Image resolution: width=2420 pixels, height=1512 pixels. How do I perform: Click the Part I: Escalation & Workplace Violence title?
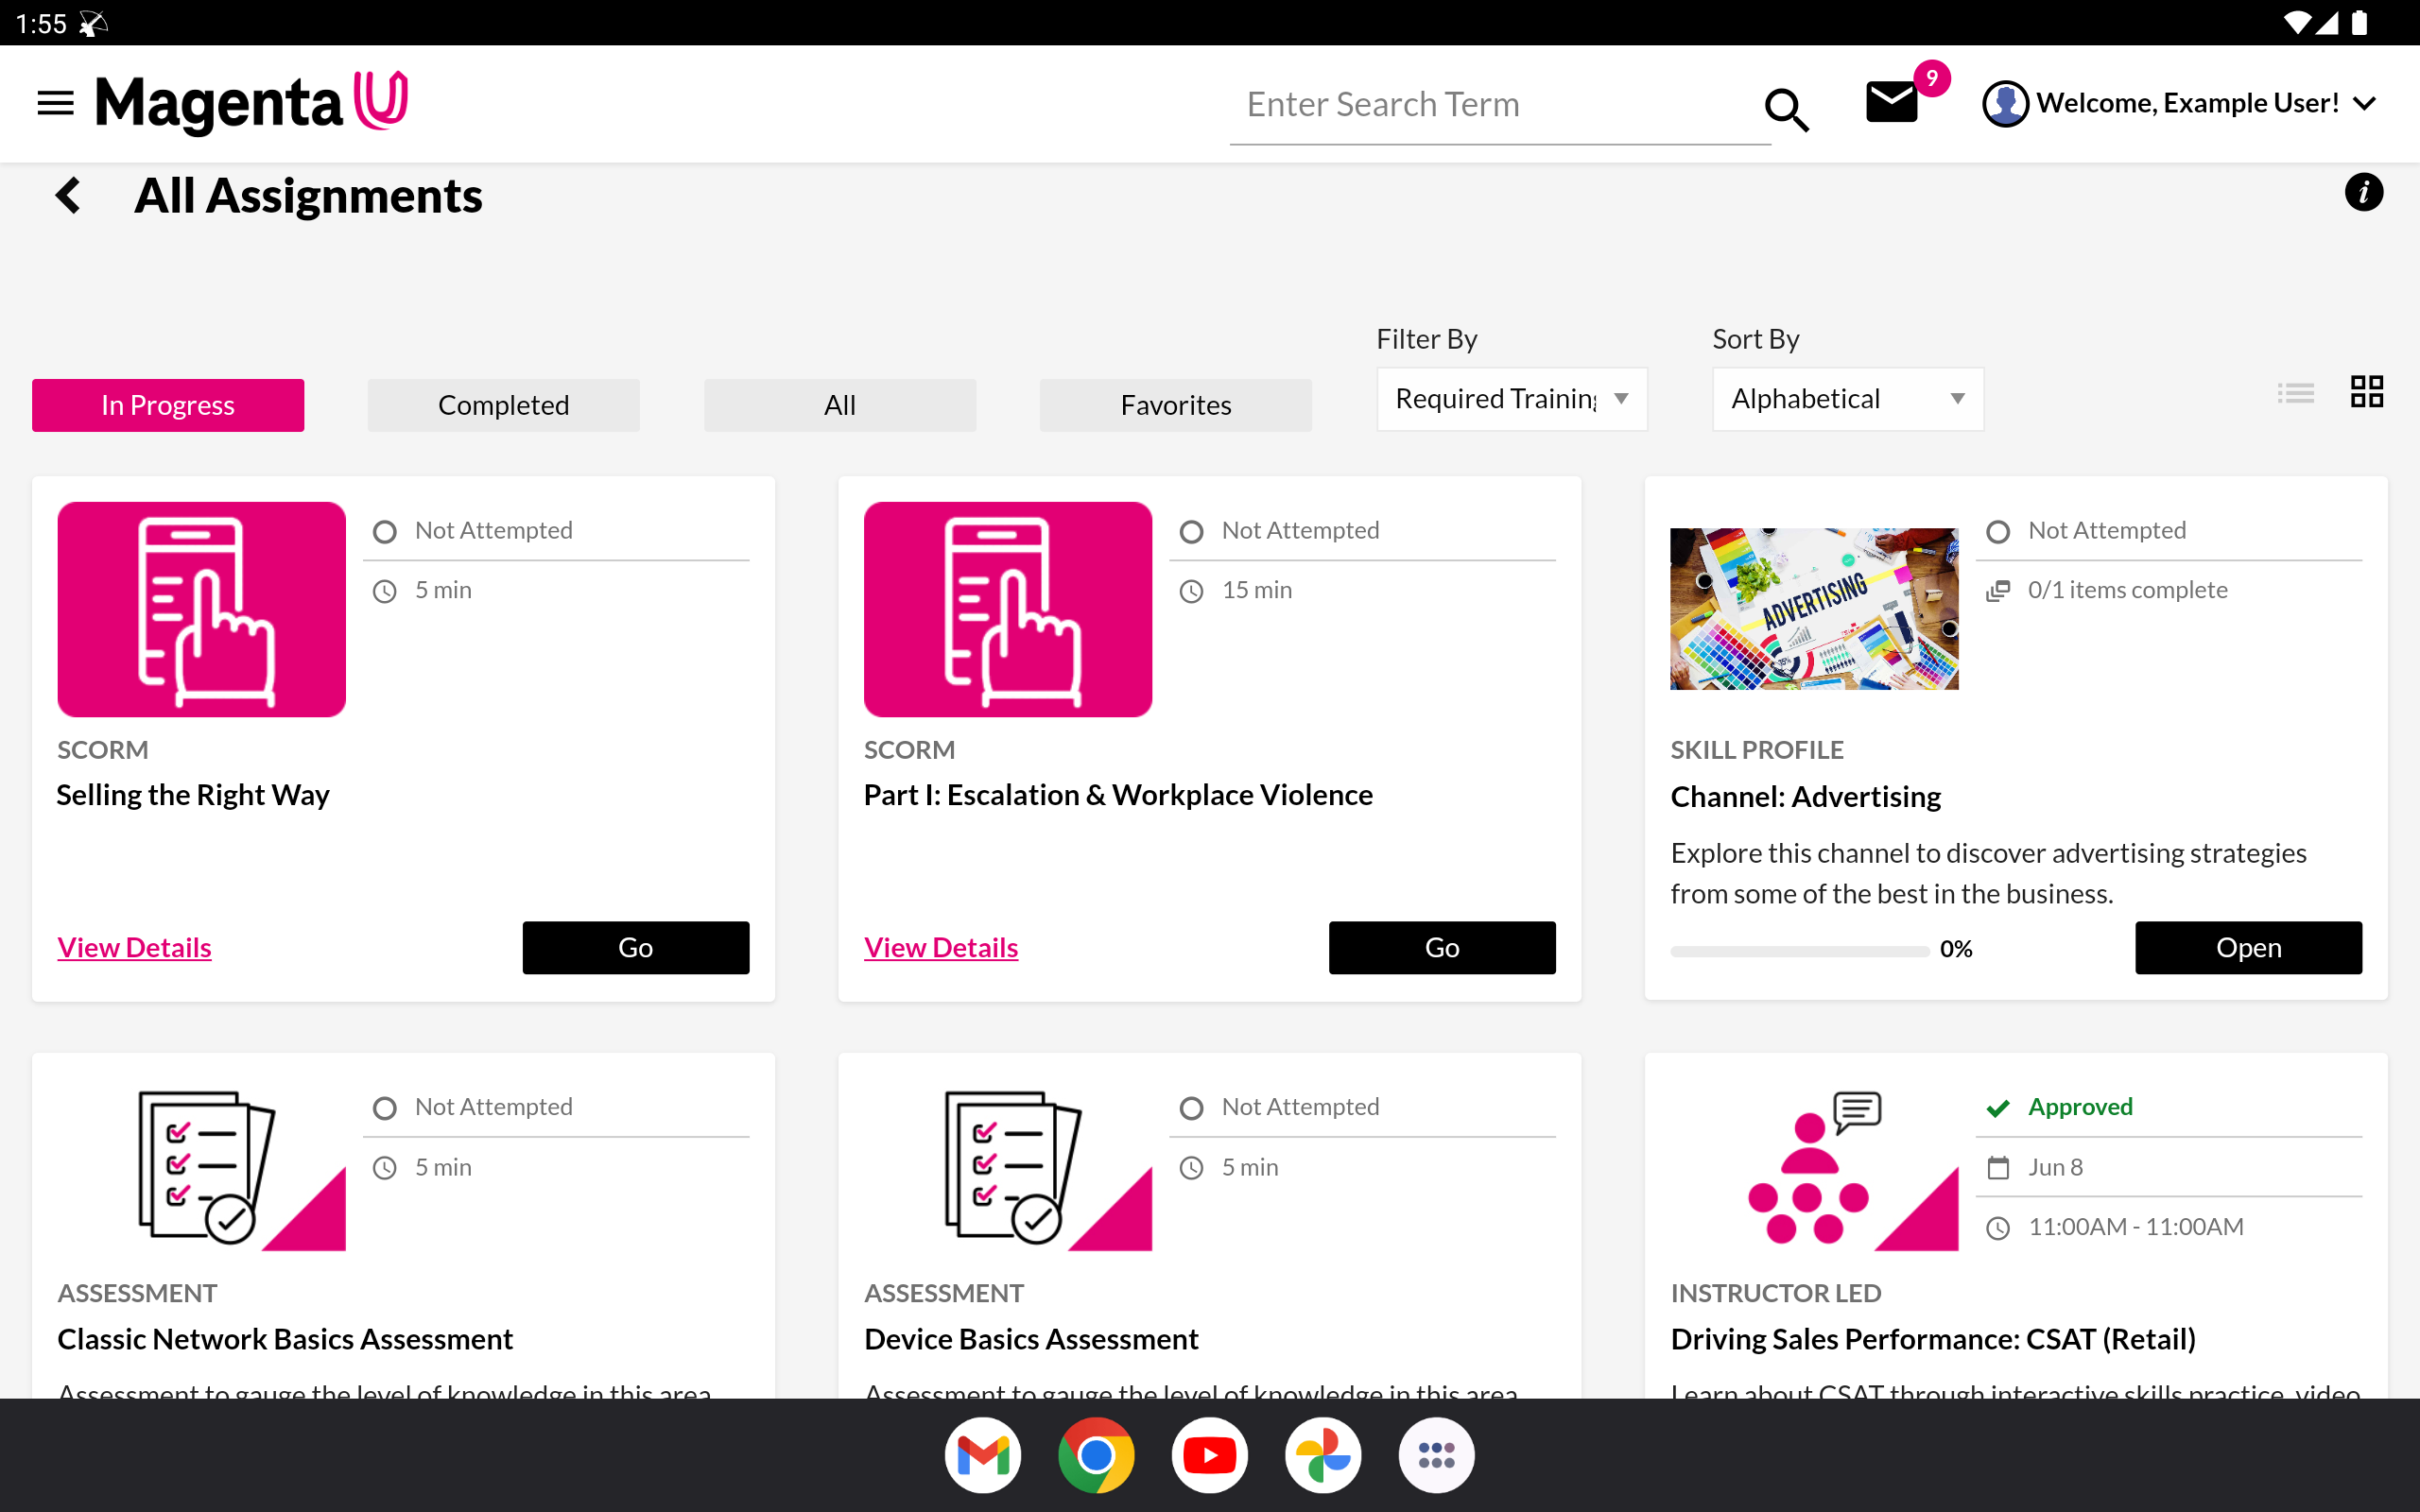click(x=1118, y=794)
